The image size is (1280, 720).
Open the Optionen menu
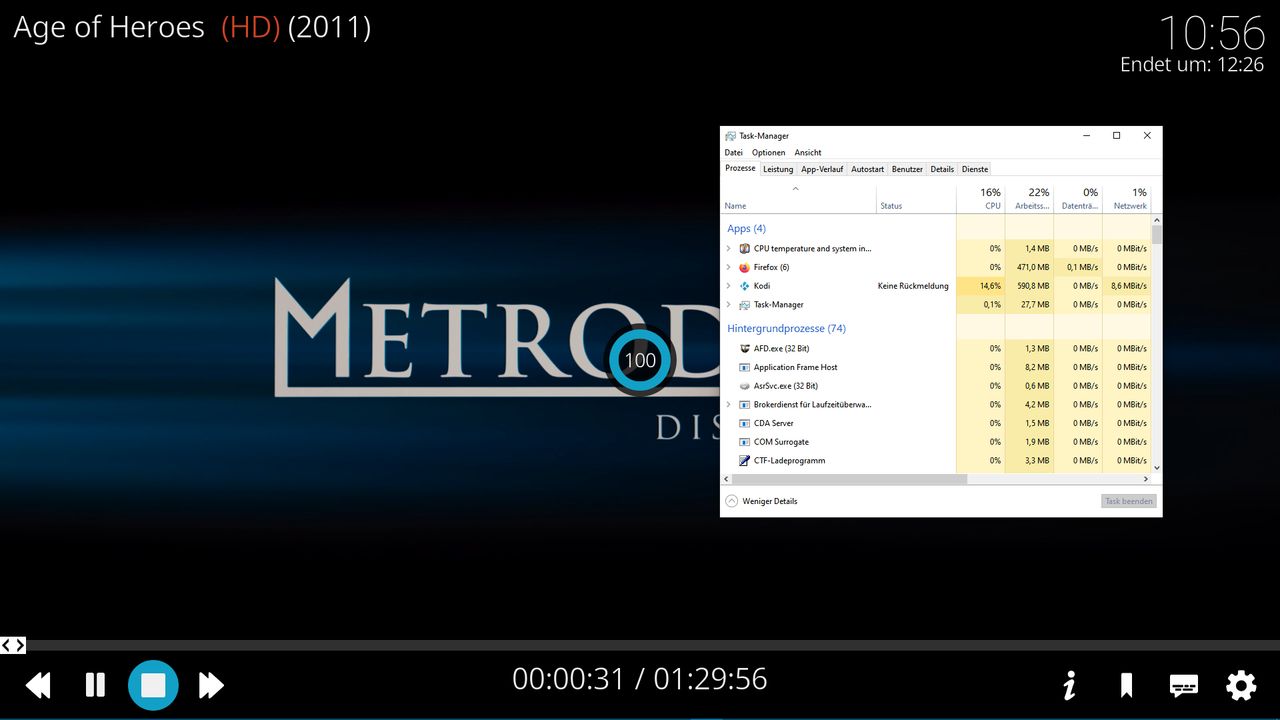pos(769,153)
